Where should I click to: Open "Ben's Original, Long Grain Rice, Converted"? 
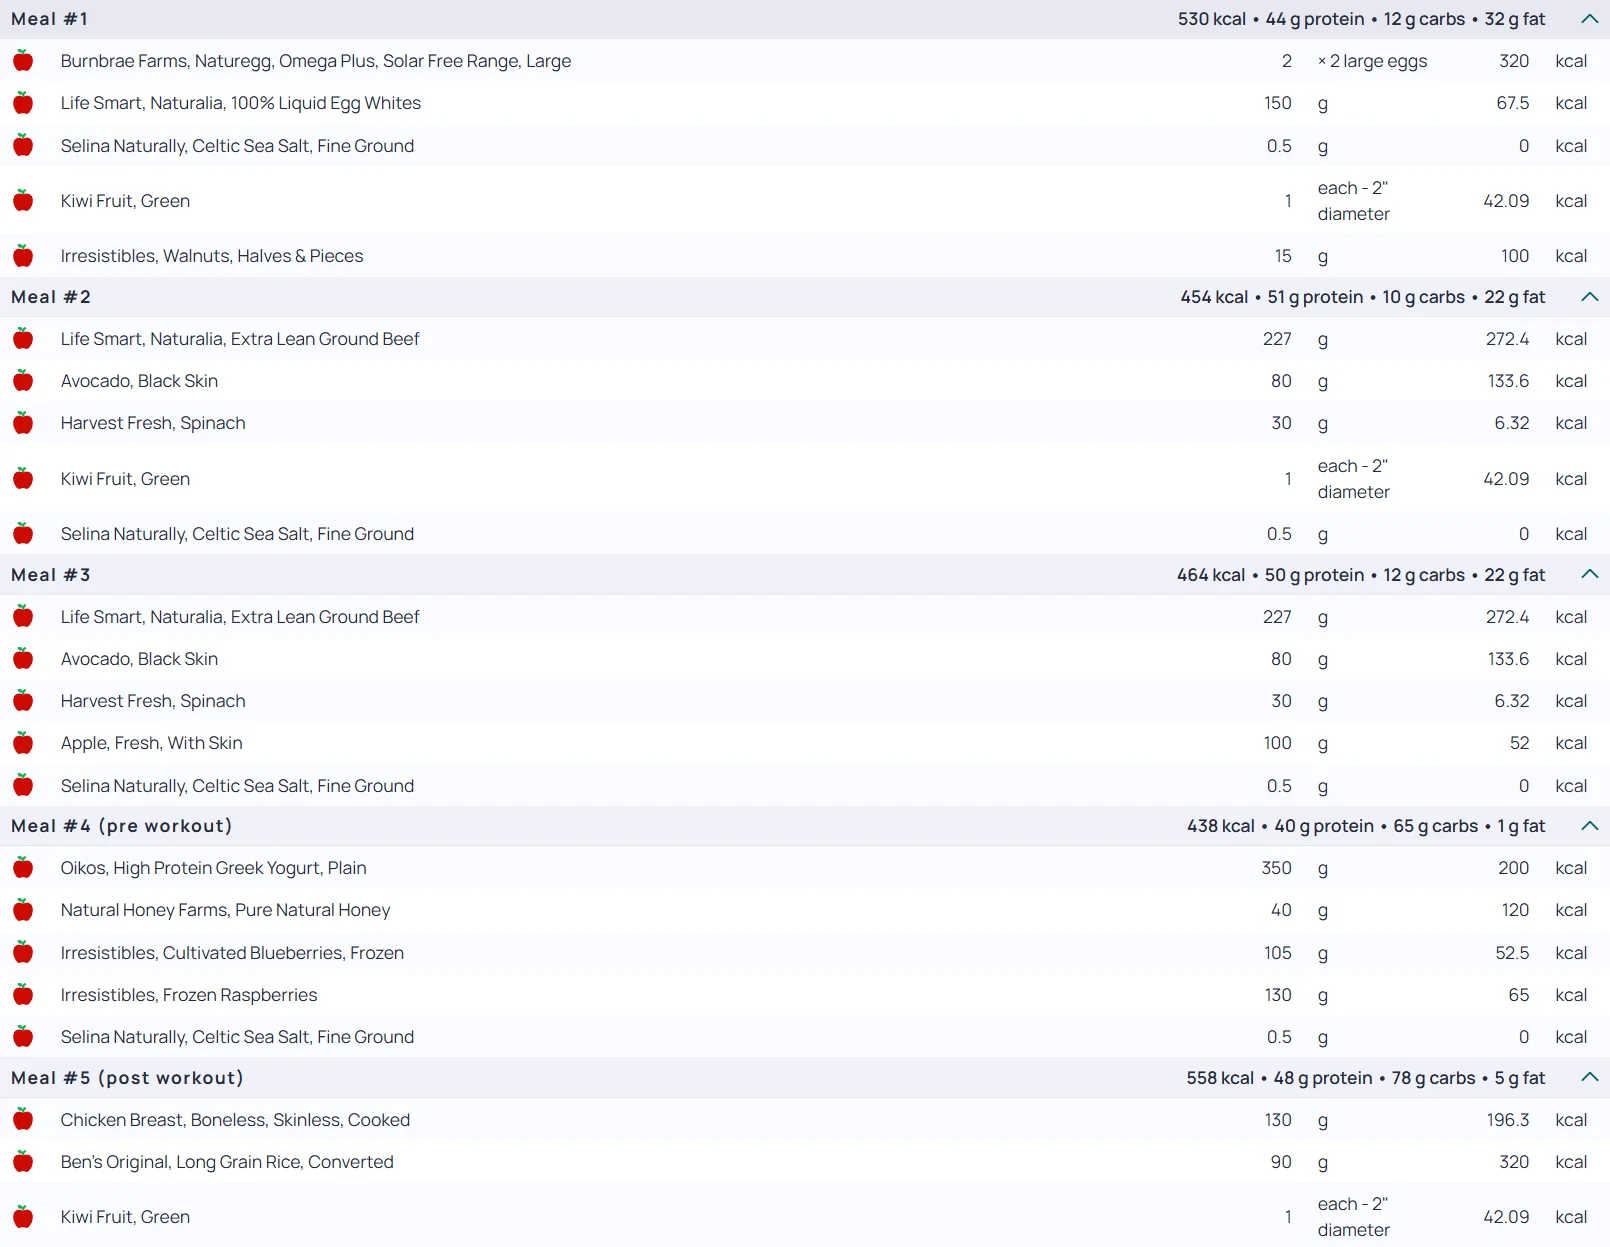[227, 1162]
